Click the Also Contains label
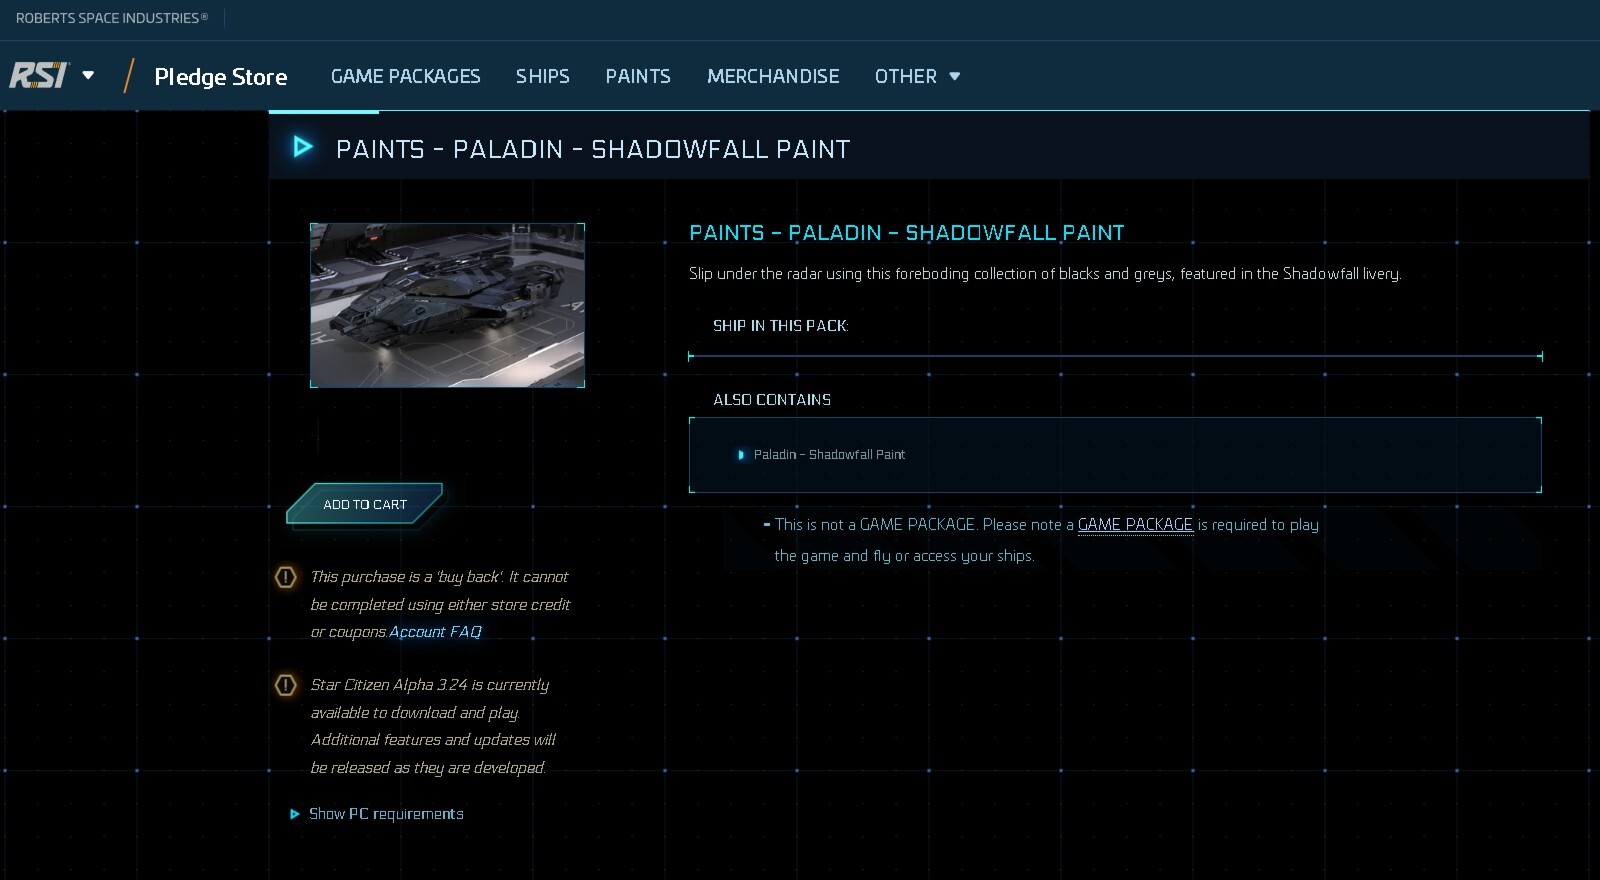Viewport: 1600px width, 880px height. (772, 400)
